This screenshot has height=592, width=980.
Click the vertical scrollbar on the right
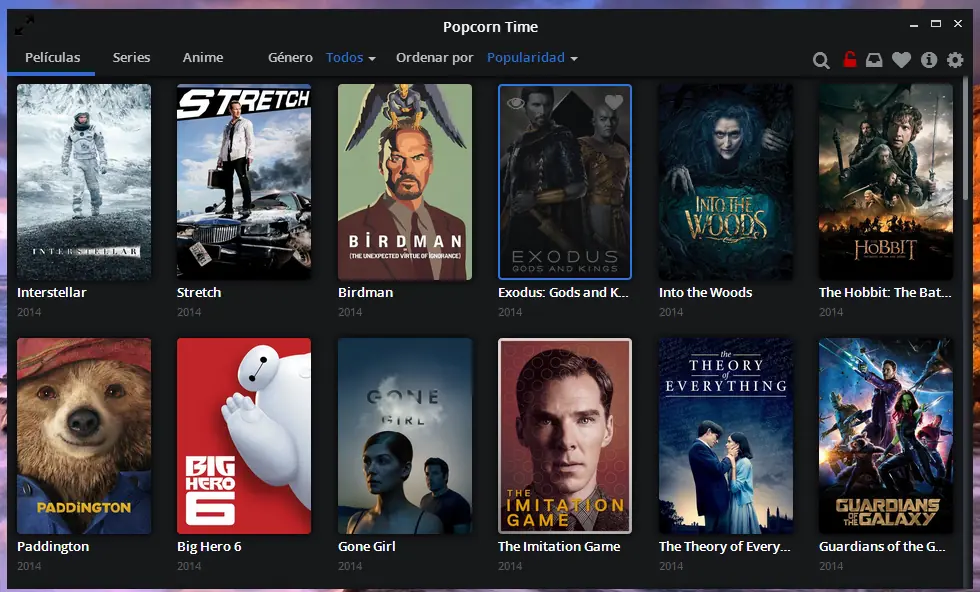pyautogui.click(x=967, y=138)
